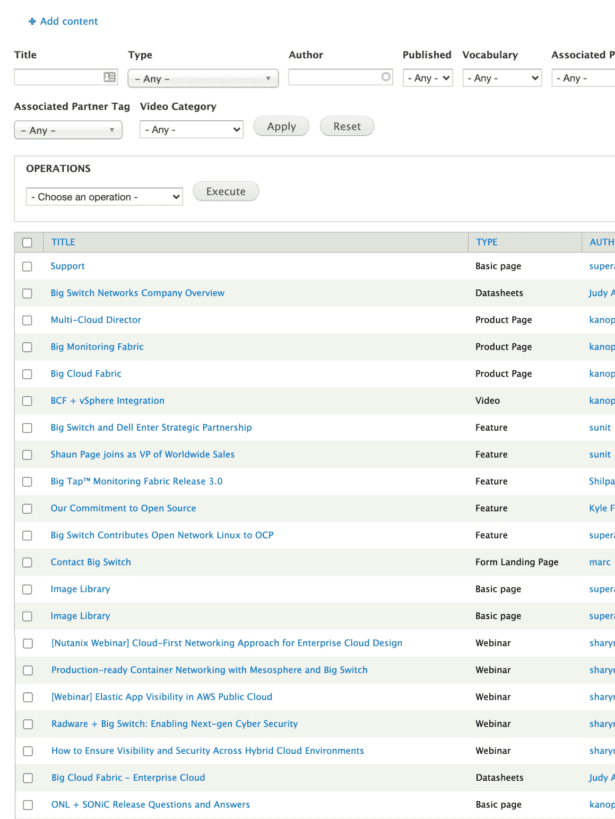Viewport: 615px width, 819px height.
Task: Click the Video type cell
Action: pyautogui.click(x=488, y=401)
